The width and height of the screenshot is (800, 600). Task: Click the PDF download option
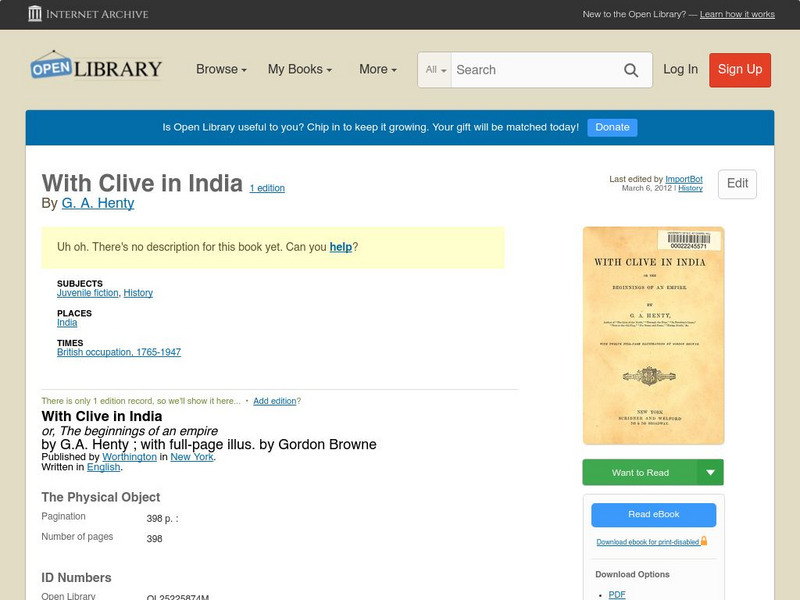click(617, 594)
